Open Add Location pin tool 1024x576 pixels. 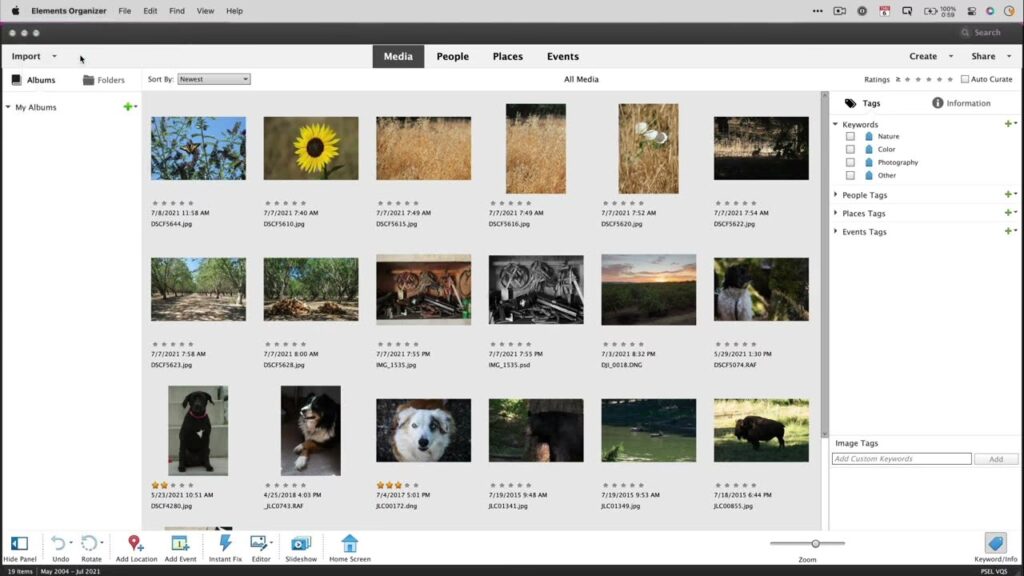136,543
